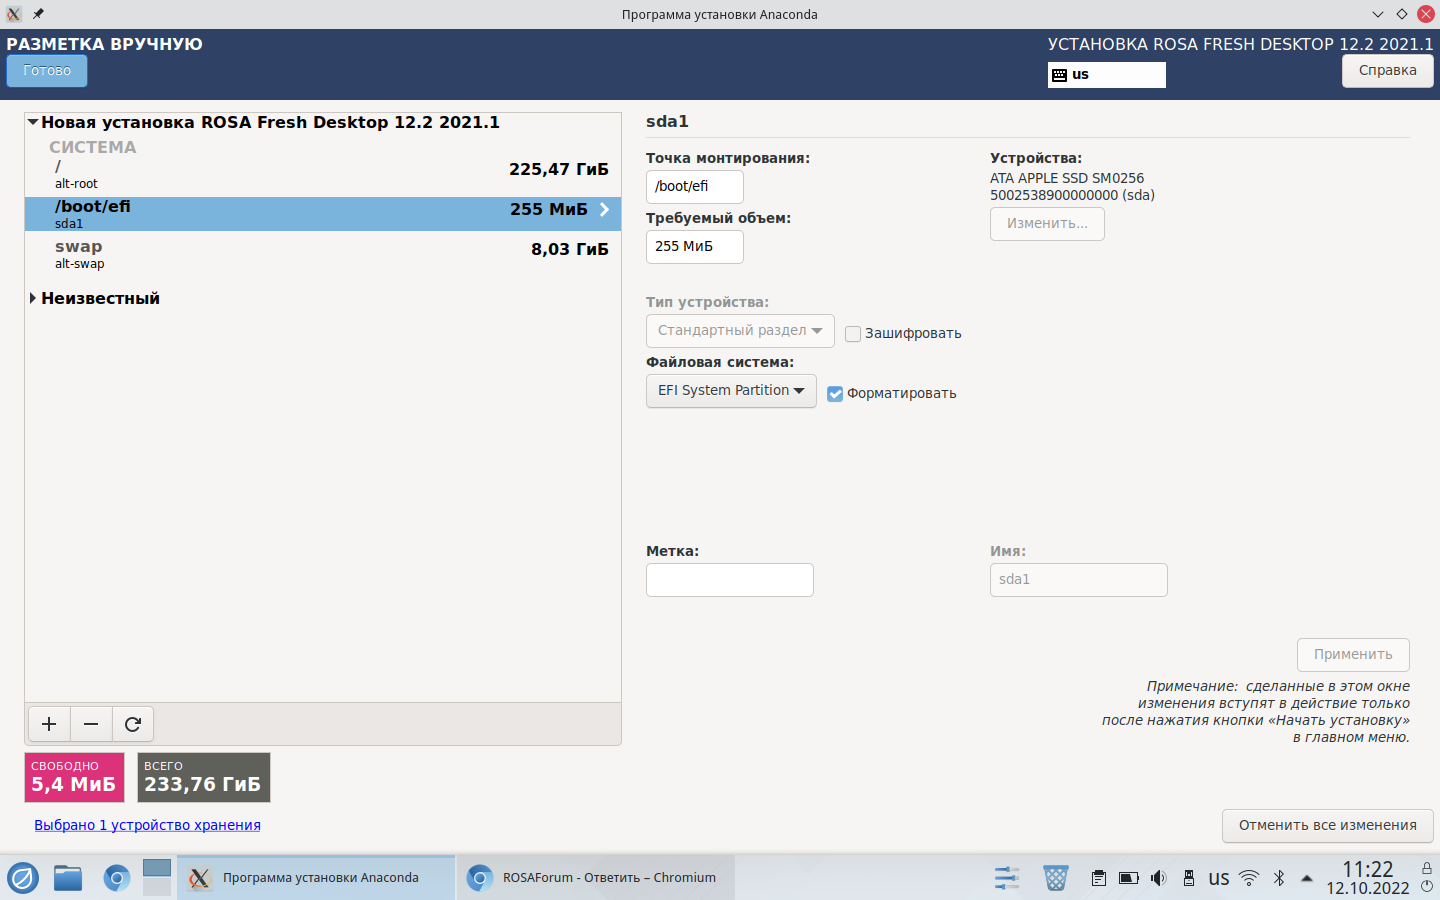
Task: Add a new mount point with the plus button
Action: pyautogui.click(x=49, y=724)
